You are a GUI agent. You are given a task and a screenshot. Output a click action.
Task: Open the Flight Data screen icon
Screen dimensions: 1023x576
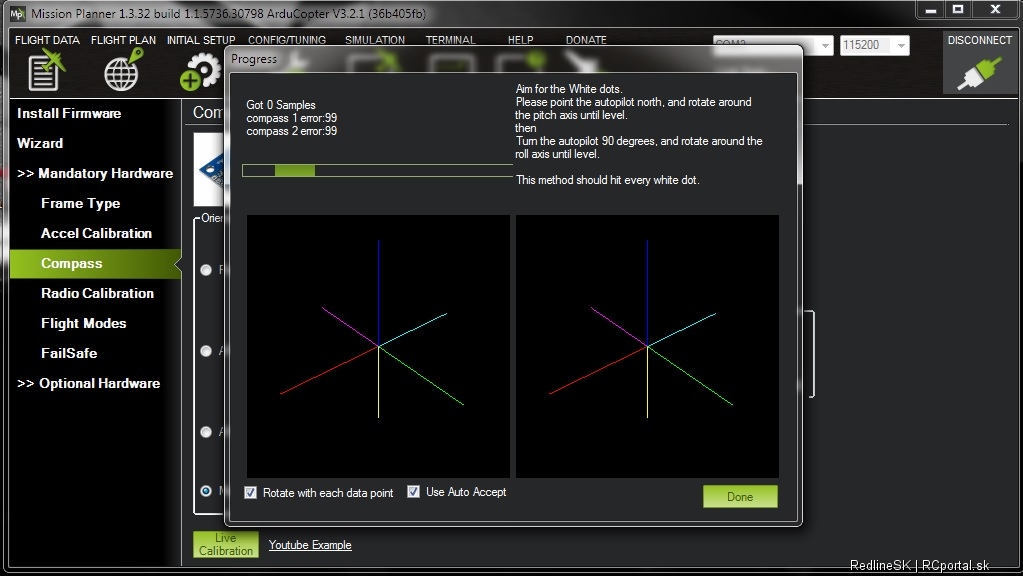[x=46, y=70]
